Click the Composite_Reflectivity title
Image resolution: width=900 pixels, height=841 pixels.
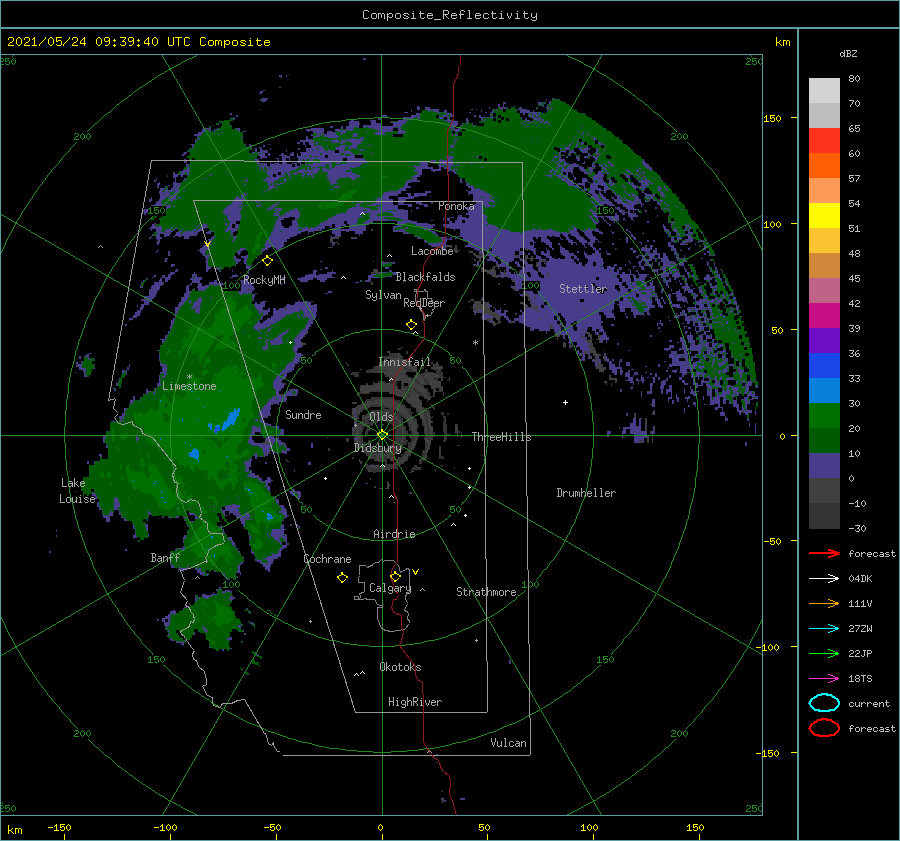450,15
